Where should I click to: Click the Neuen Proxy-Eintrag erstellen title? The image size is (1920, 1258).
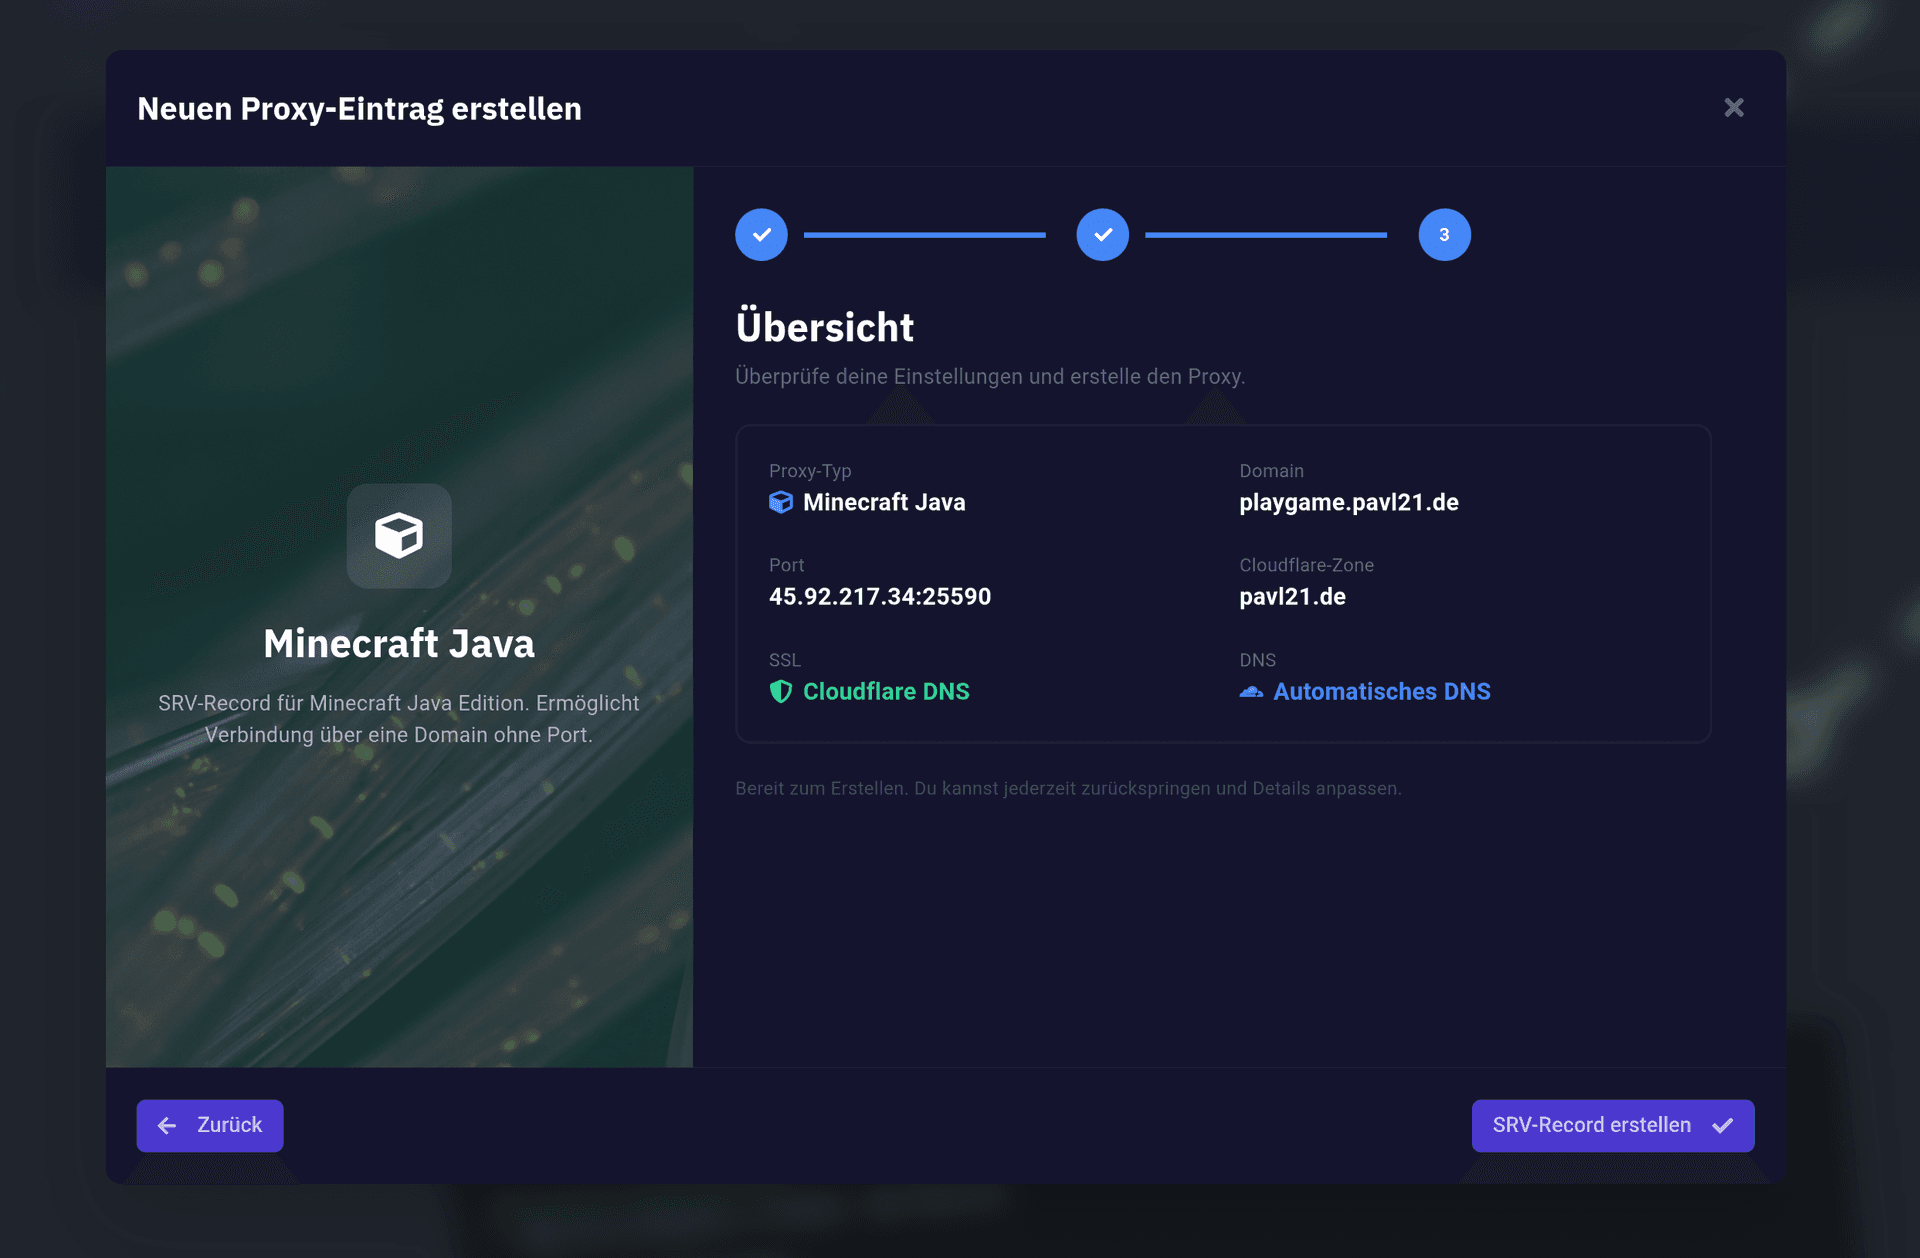[359, 109]
